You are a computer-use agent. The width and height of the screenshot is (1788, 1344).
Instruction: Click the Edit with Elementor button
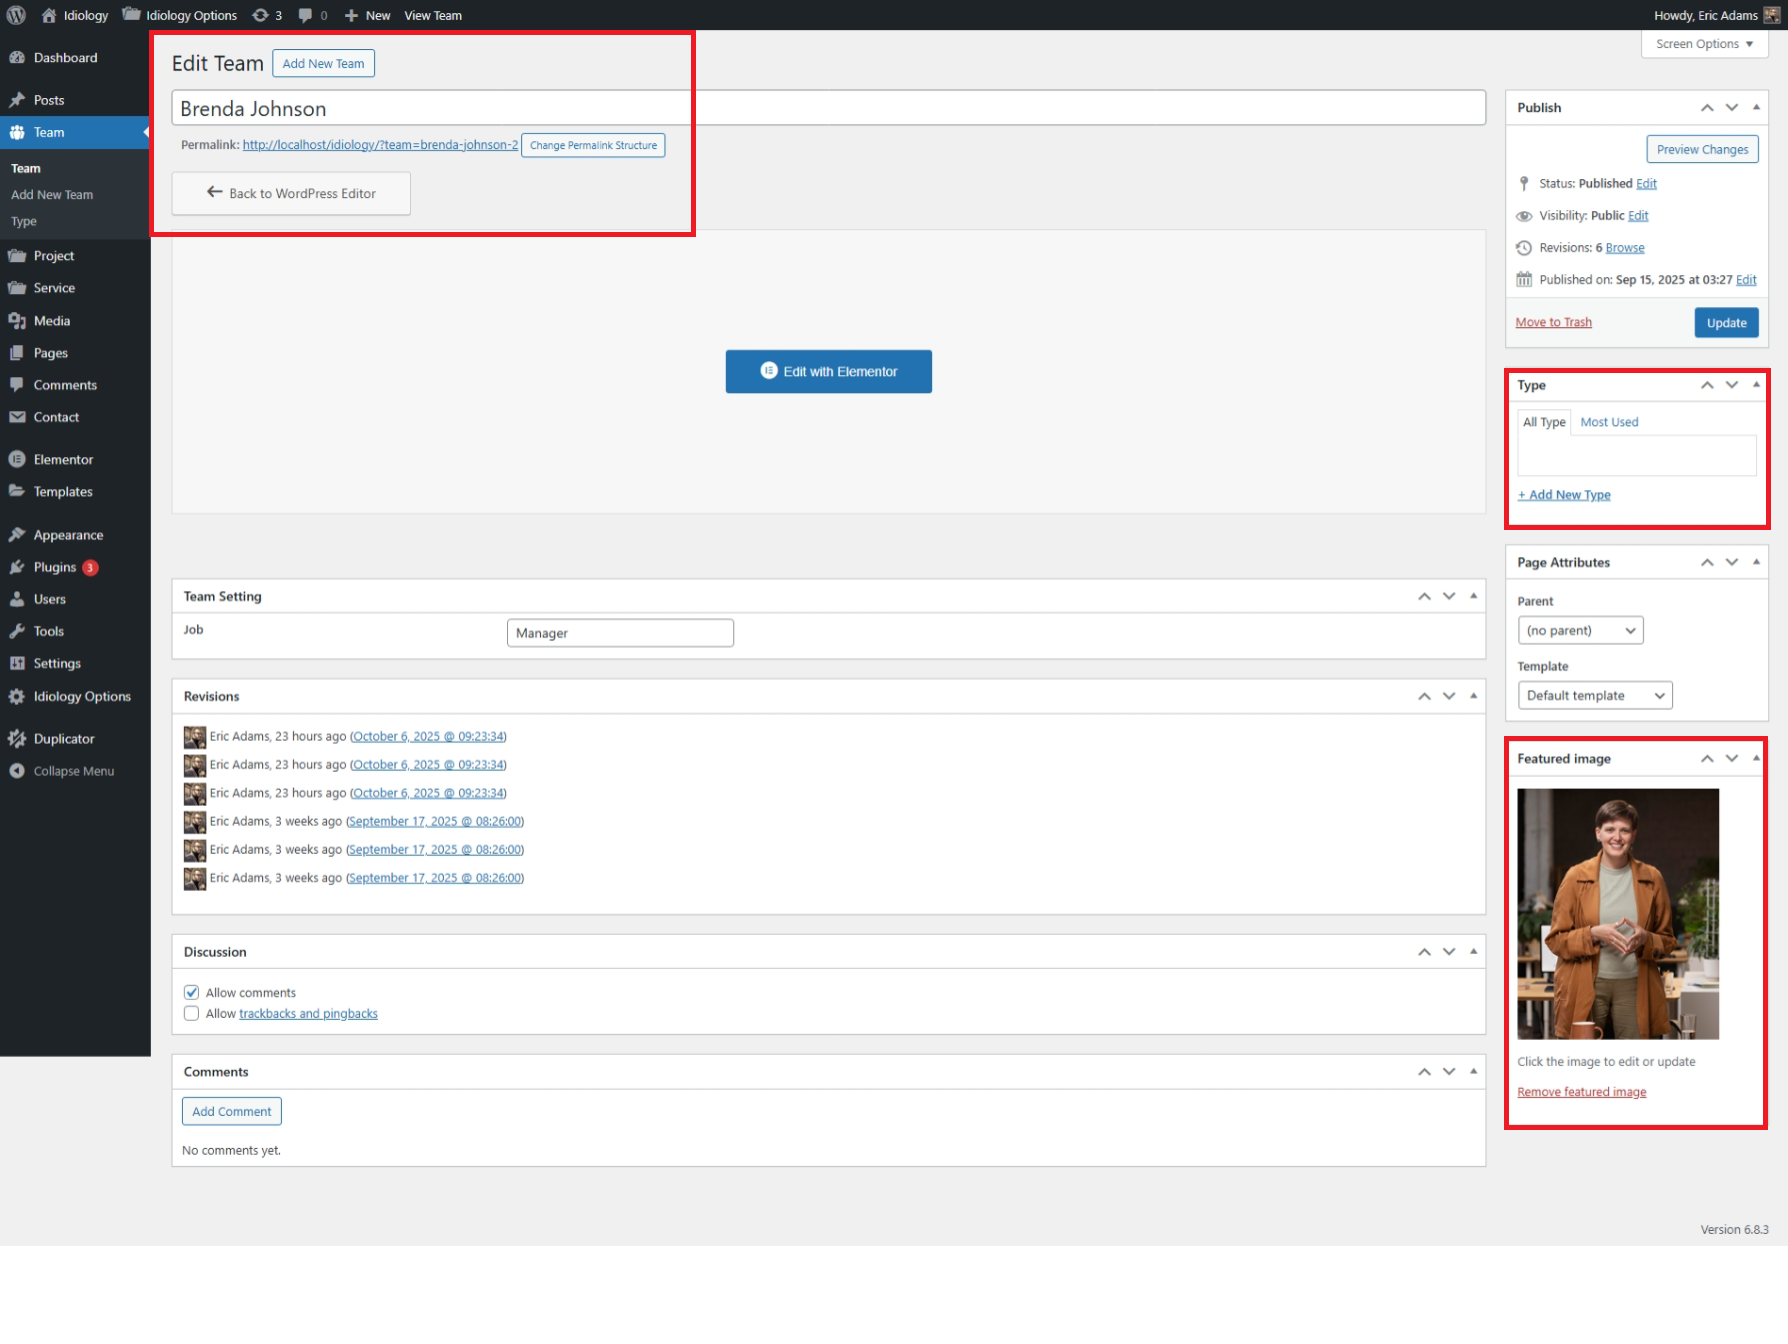(x=828, y=371)
